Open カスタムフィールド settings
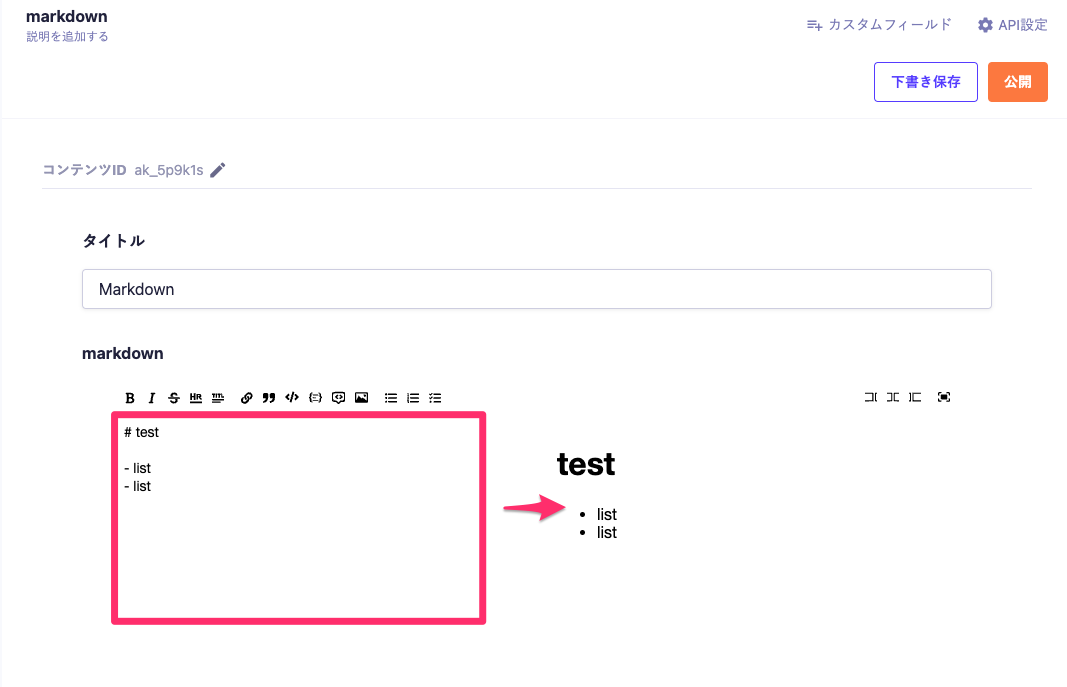Viewport: 1067px width, 687px height. click(x=879, y=25)
